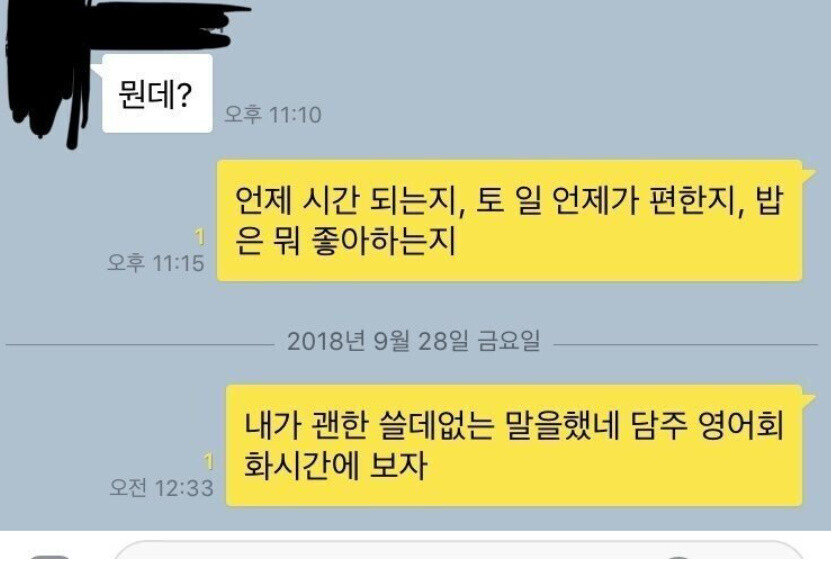This screenshot has height=573, width=831.
Task: Select the yellow message starting 언제 시간 되는지
Action: 509,221
